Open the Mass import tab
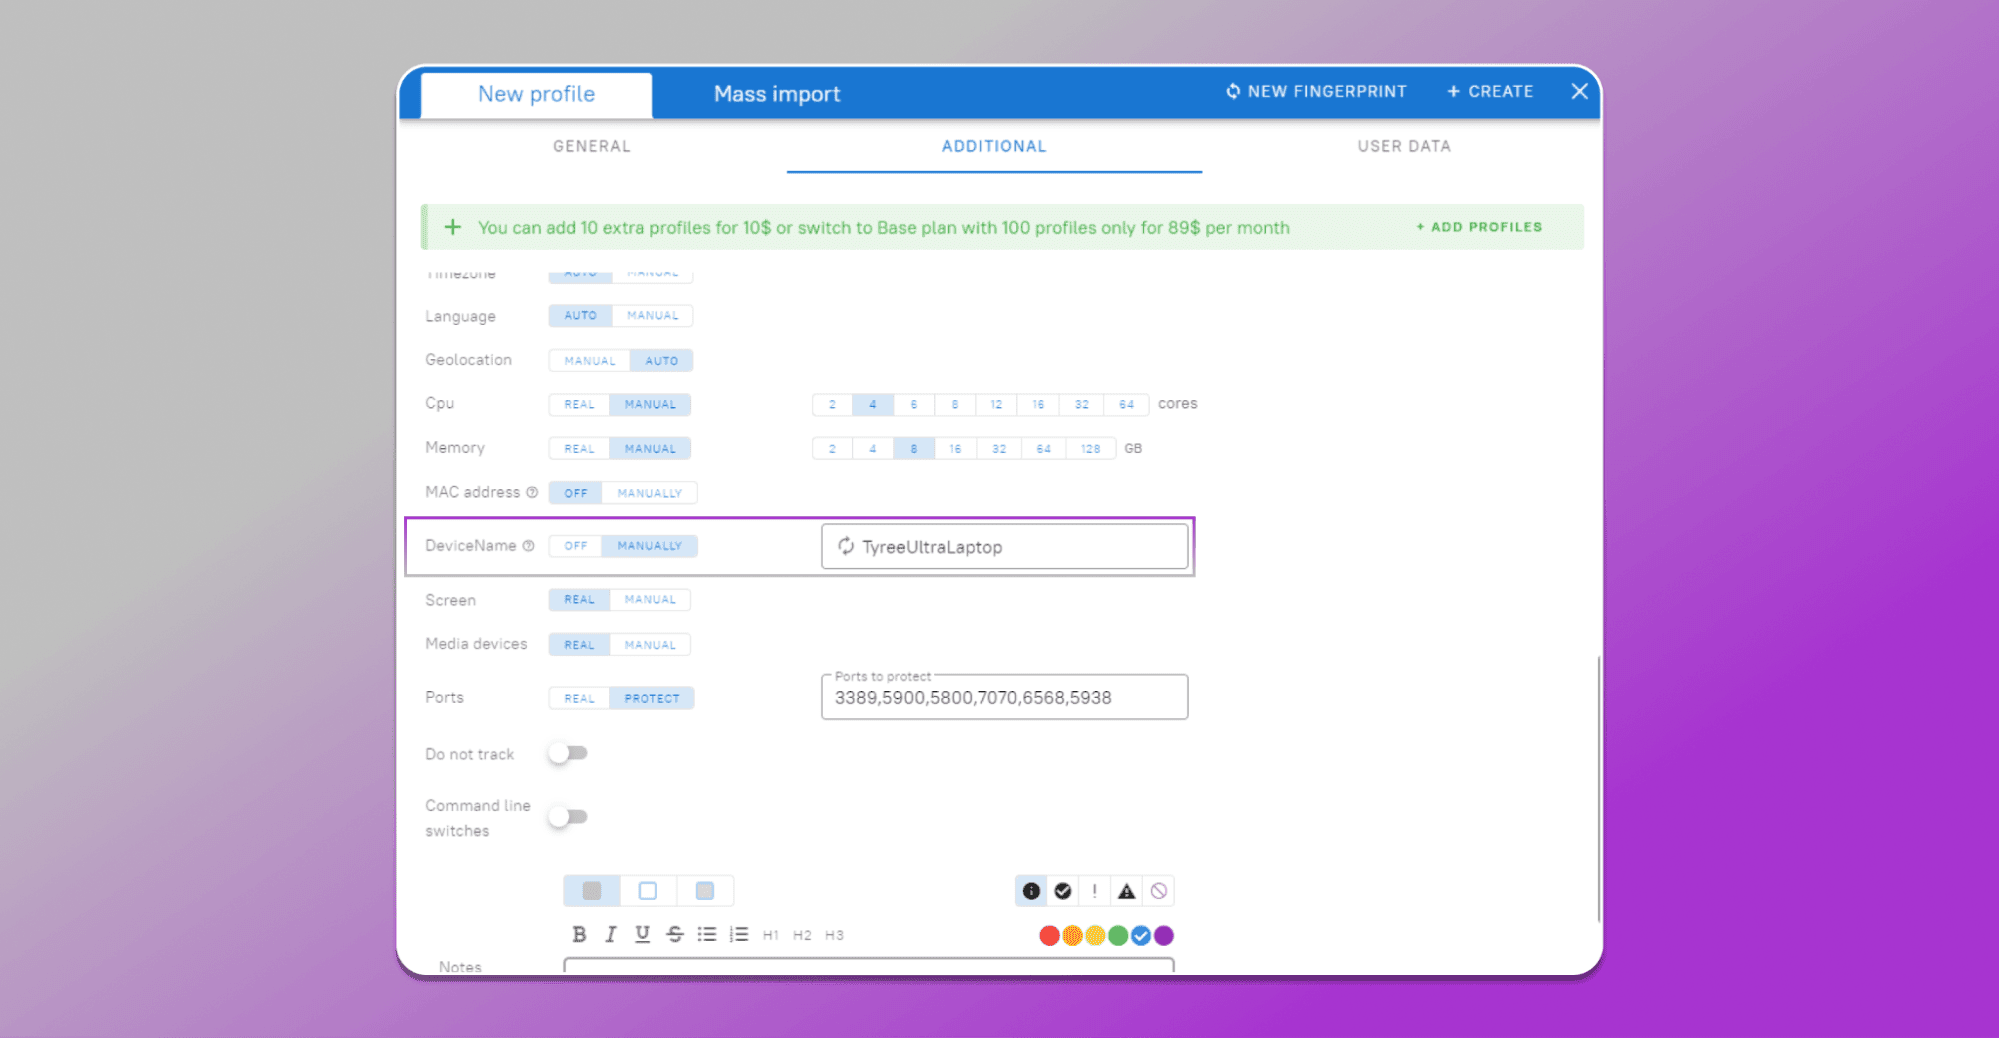The height and width of the screenshot is (1038, 1999). [x=777, y=94]
